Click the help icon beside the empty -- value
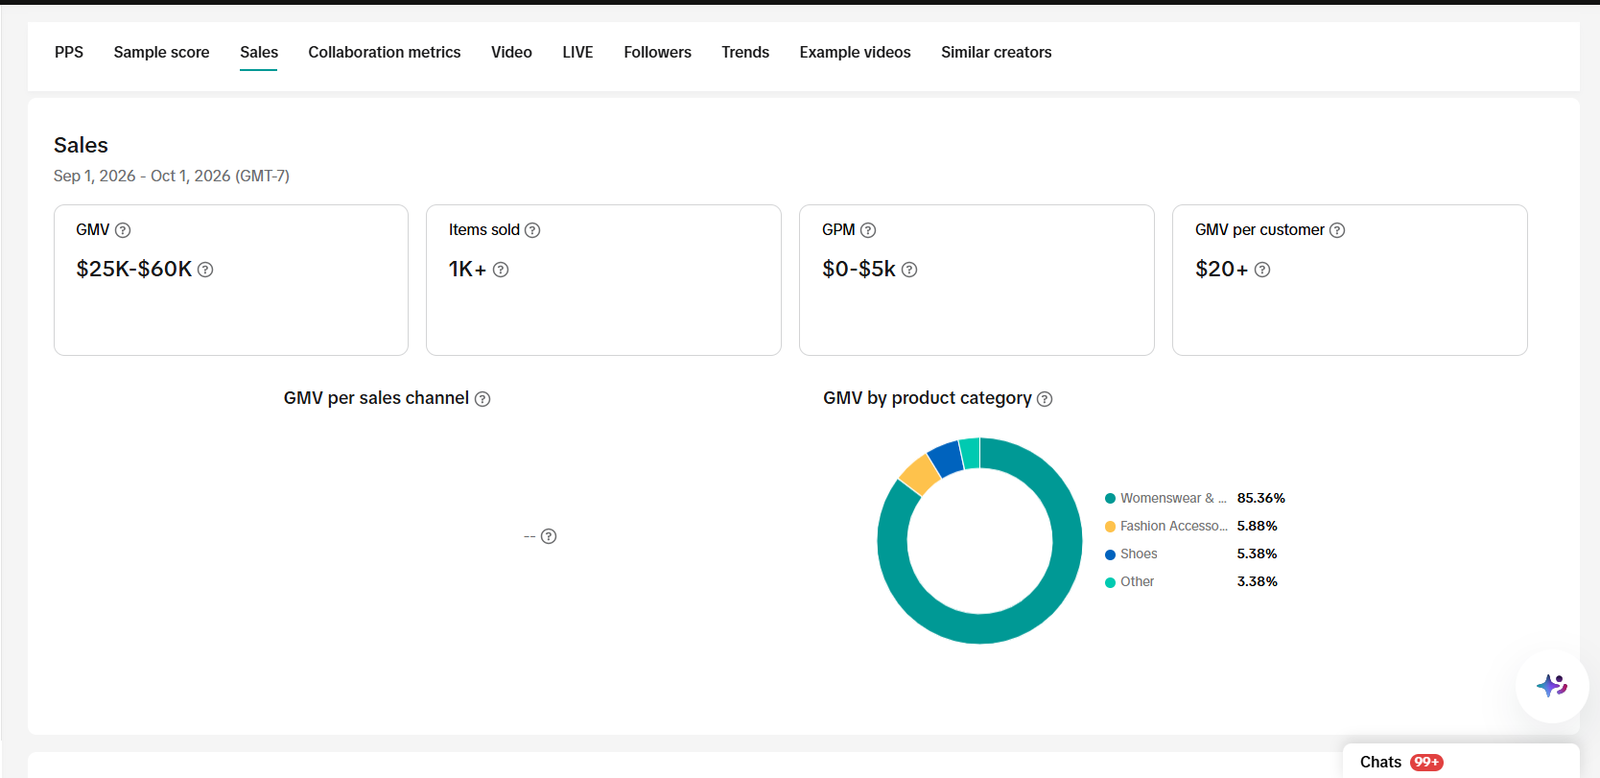Viewport: 1600px width, 778px height. [549, 536]
